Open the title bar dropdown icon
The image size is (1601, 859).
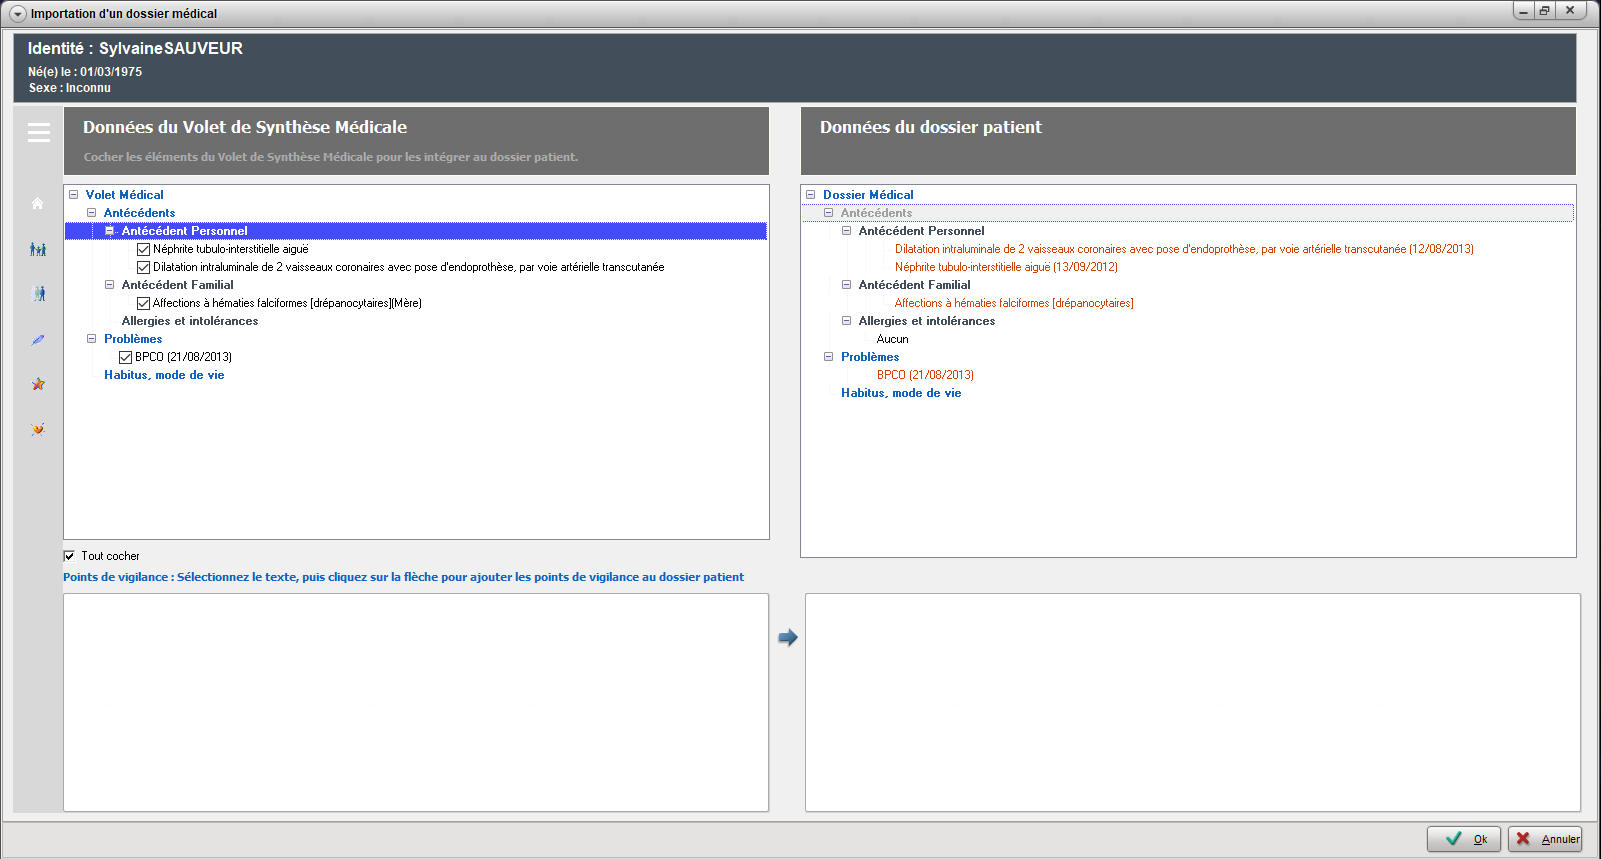point(17,14)
